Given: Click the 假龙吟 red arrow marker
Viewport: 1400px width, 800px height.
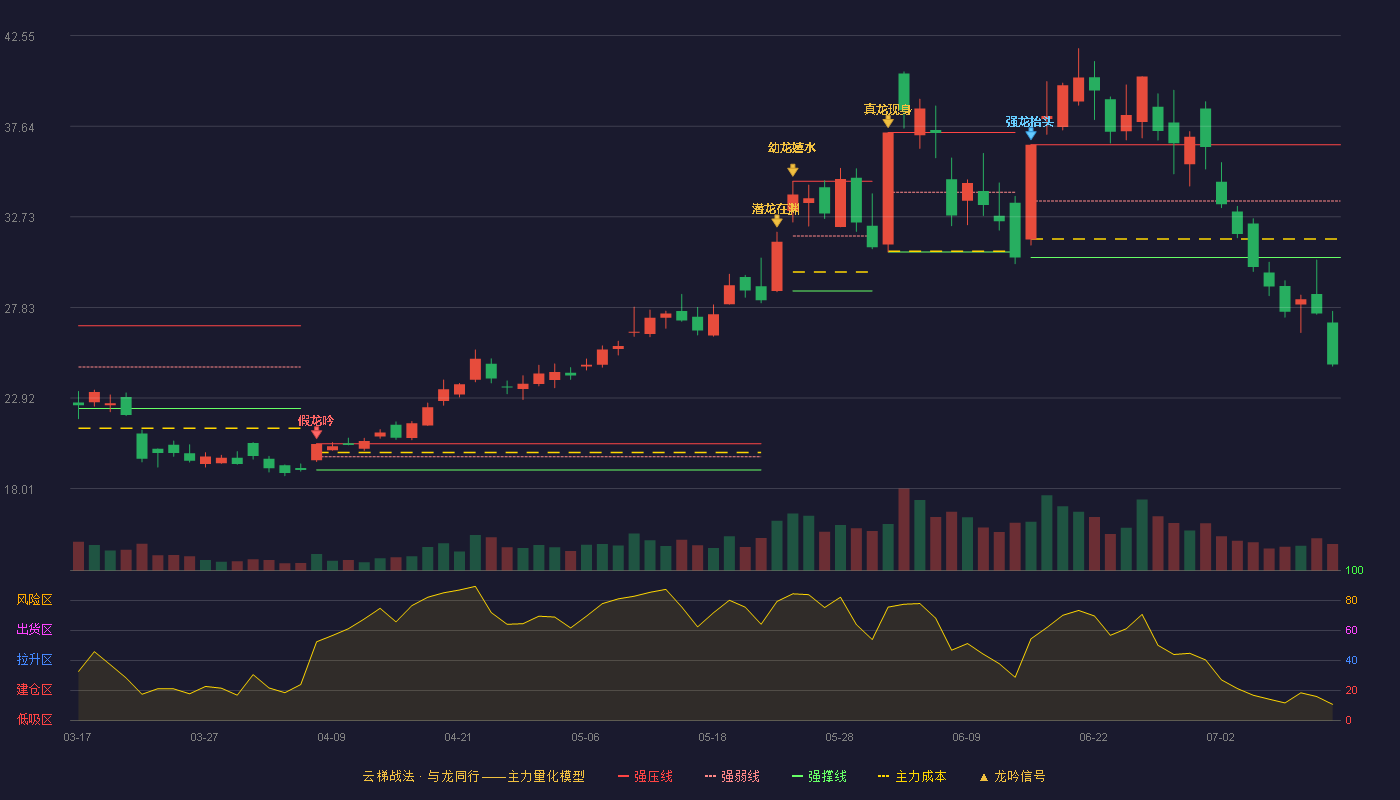Looking at the screenshot, I should (316, 433).
